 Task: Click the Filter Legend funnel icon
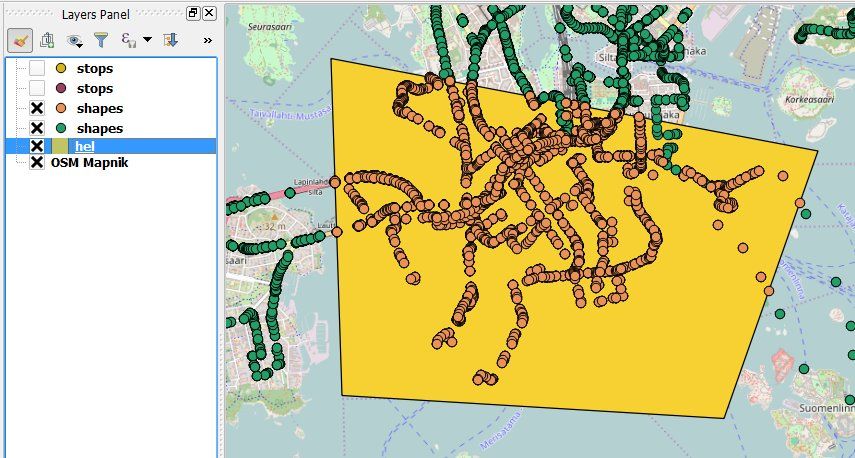[101, 40]
